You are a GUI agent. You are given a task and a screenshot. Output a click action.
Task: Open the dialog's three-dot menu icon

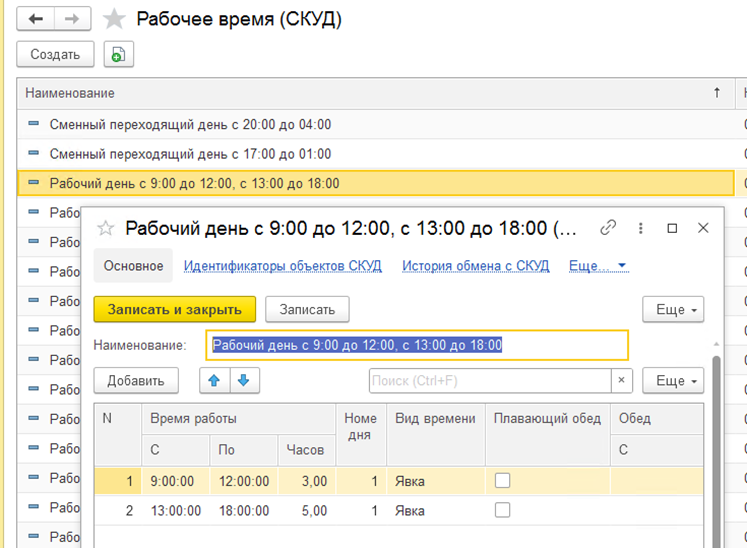coord(641,228)
